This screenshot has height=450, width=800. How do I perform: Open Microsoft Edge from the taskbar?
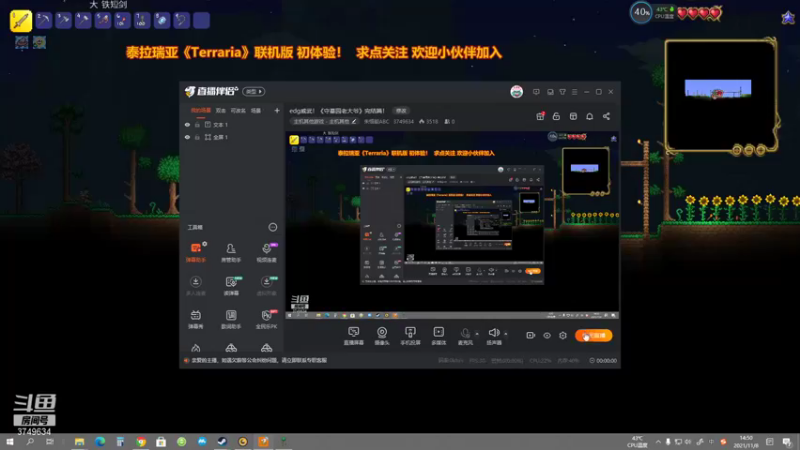click(x=100, y=441)
